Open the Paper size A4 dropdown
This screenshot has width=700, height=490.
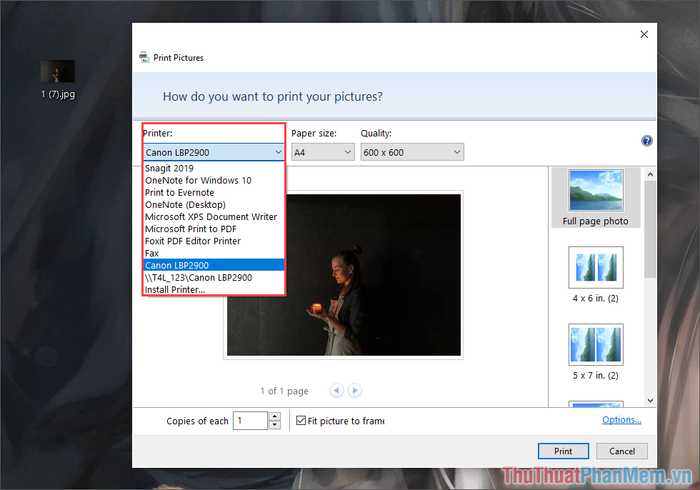pos(323,152)
